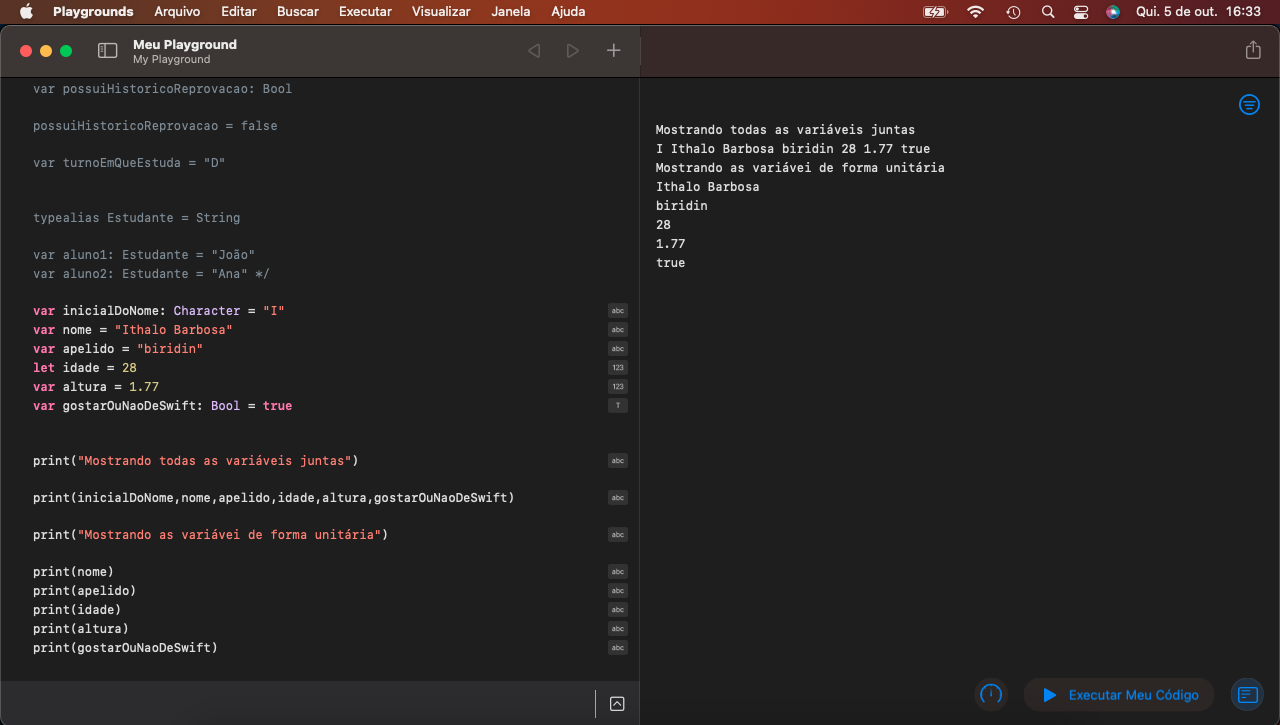View result badge for inicialDoNome line
This screenshot has width=1280, height=725.
tap(618, 311)
